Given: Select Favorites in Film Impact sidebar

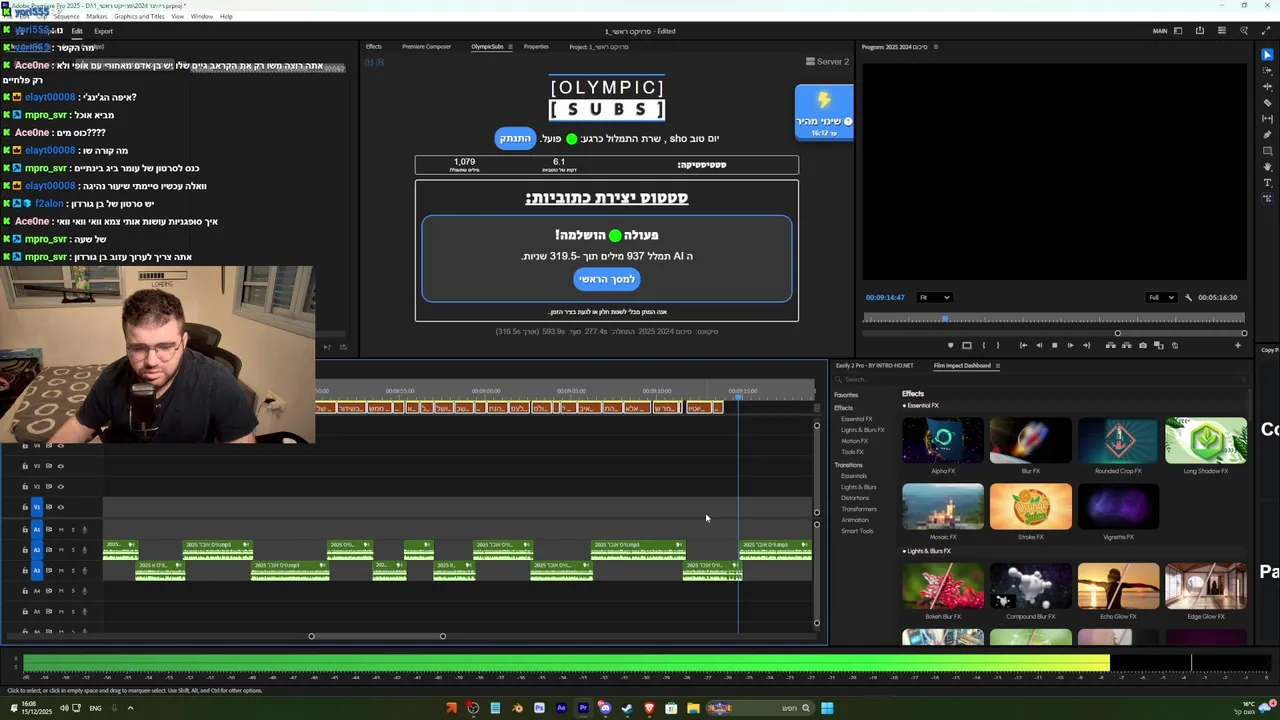Looking at the screenshot, I should (846, 395).
